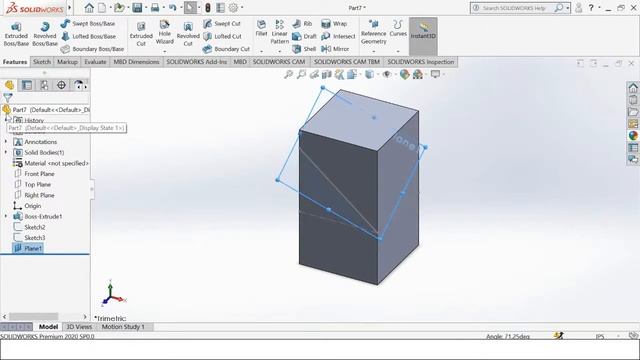
Task: Choose Lofted Boss/Base feature
Action: [89, 36]
